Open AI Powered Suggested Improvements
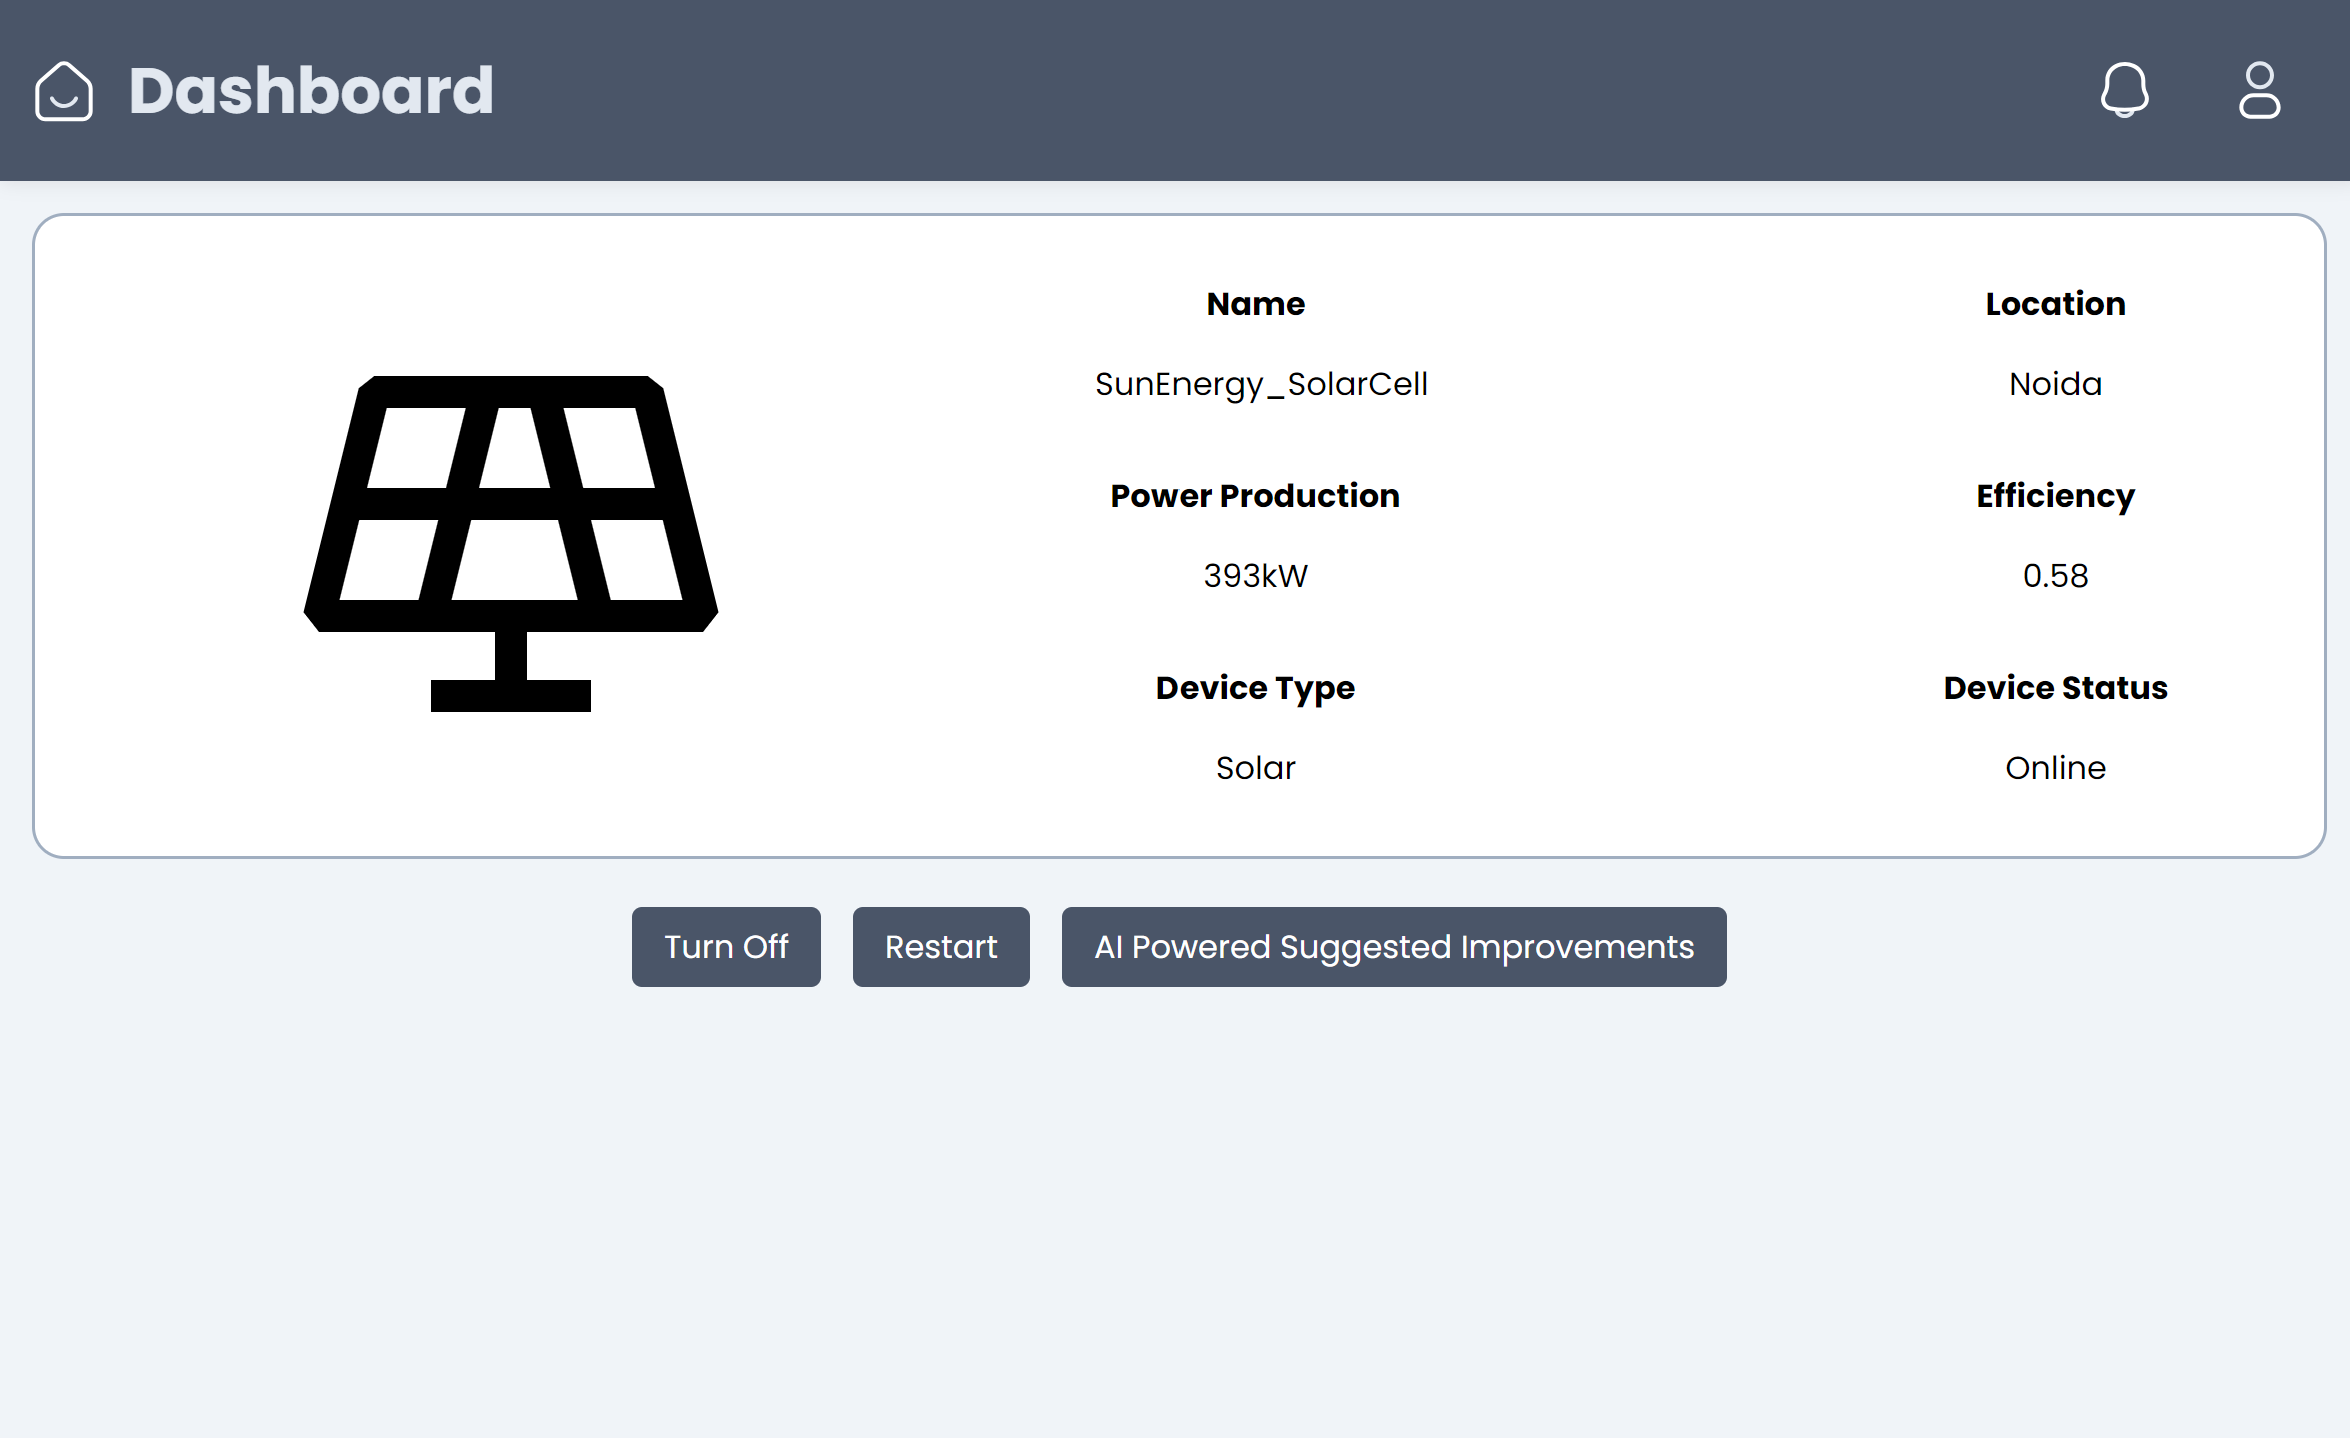This screenshot has height=1438, width=2350. [1393, 947]
